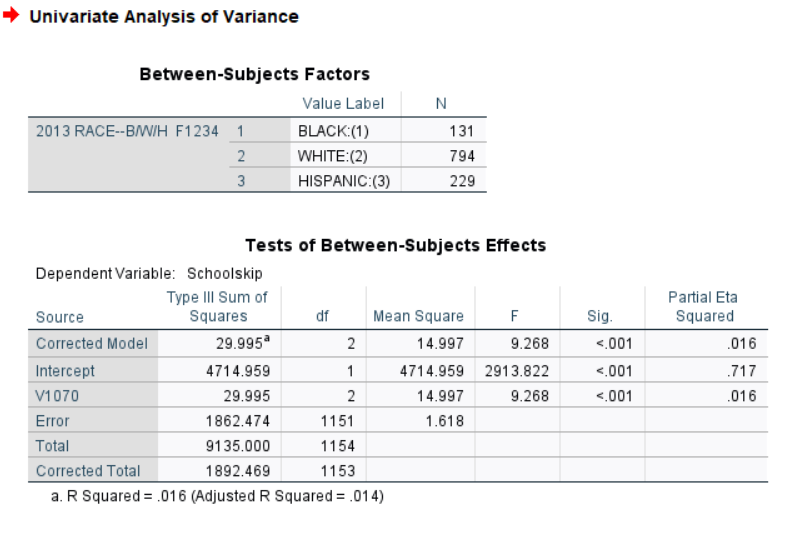Image resolution: width=788 pixels, height=547 pixels.
Task: Click the Dependent Variable Schoolskip caption
Action: pyautogui.click(x=149, y=274)
